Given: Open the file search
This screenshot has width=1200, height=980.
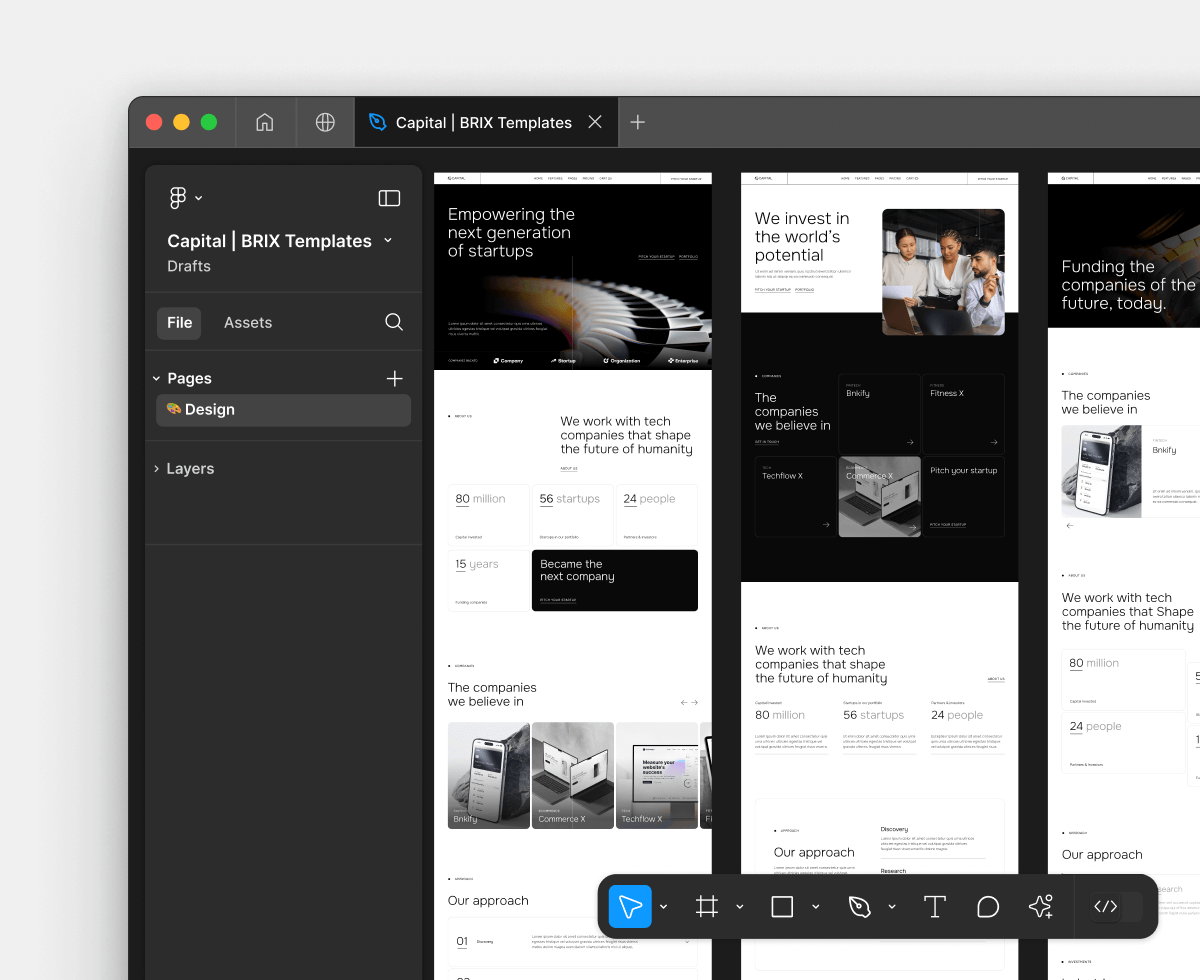Looking at the screenshot, I should coord(393,322).
